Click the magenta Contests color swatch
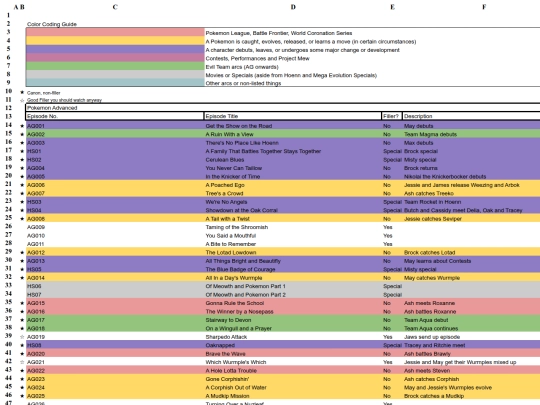Image resolution: width=540 pixels, height=405 pixels. pos(115,58)
